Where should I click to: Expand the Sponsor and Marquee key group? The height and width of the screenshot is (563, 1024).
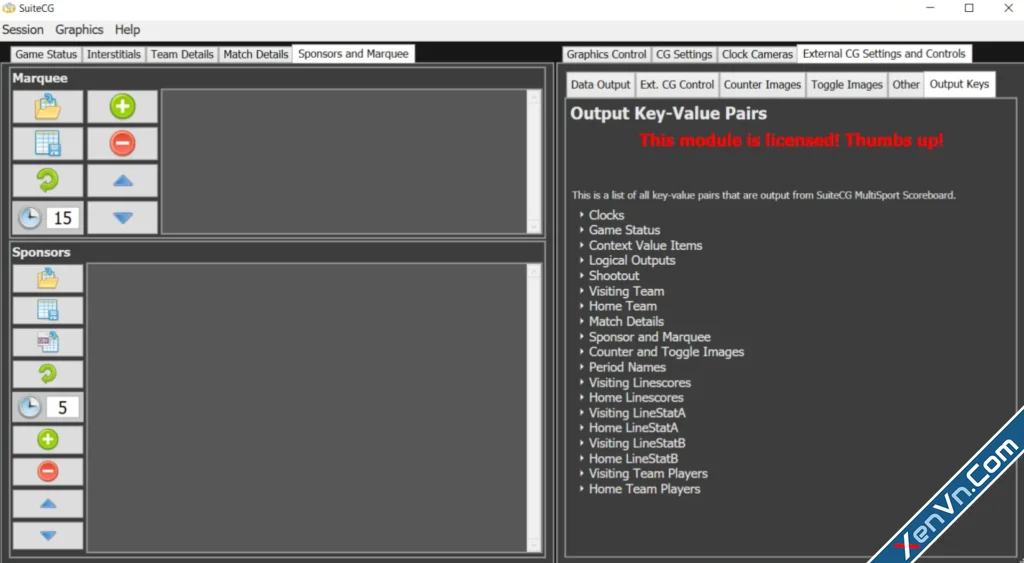(x=581, y=336)
